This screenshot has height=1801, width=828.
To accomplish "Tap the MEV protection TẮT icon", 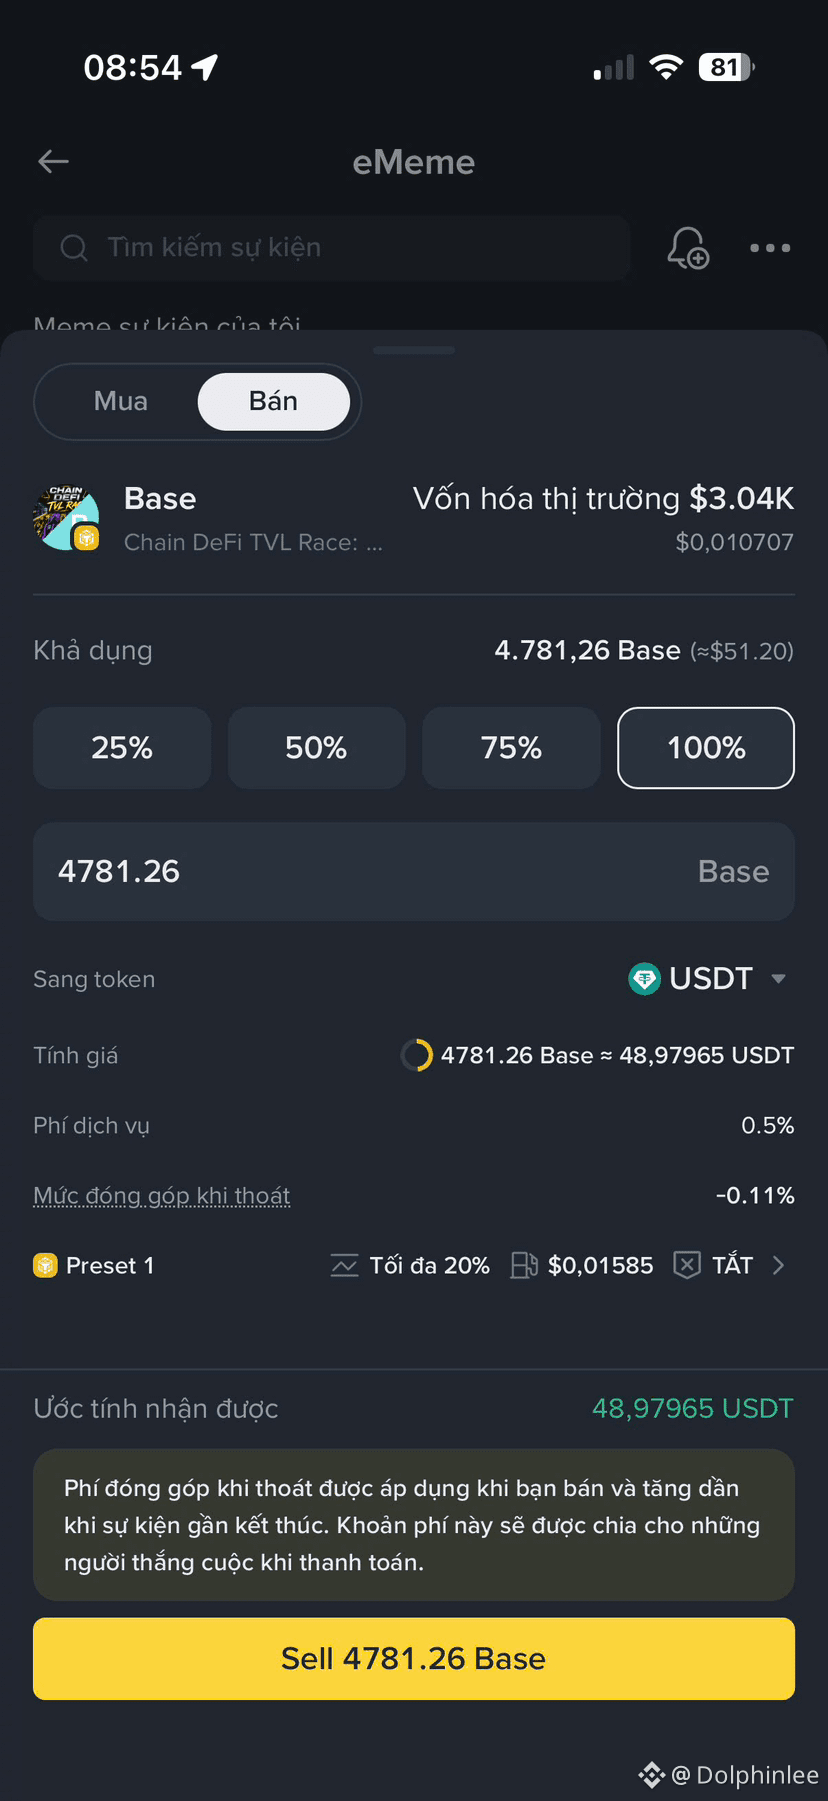I will click(x=687, y=1266).
